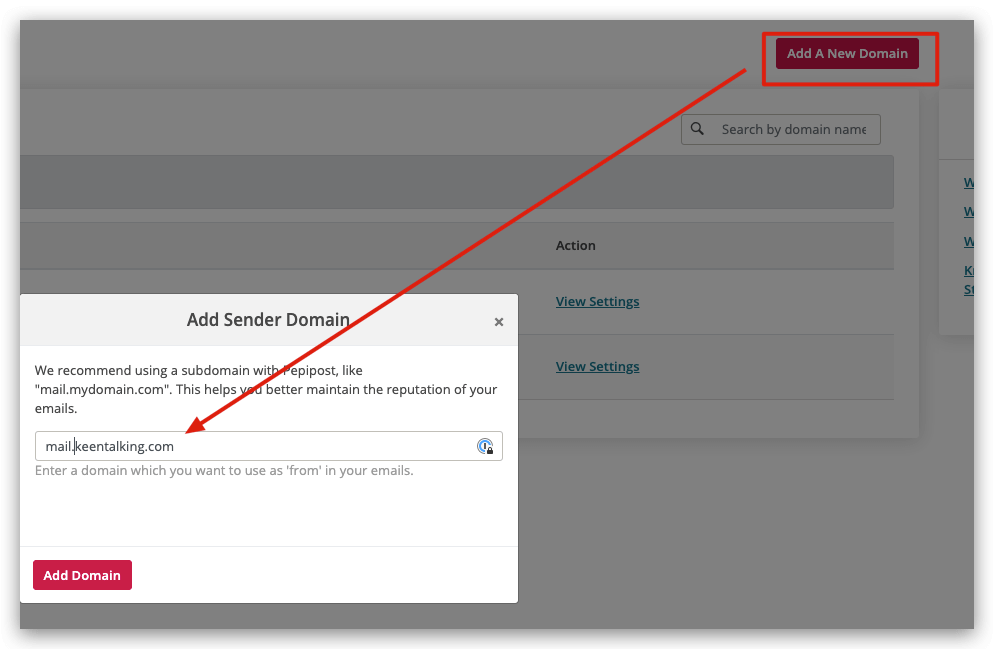The height and width of the screenshot is (649, 994).
Task: Open the second View Settings link
Action: point(597,367)
